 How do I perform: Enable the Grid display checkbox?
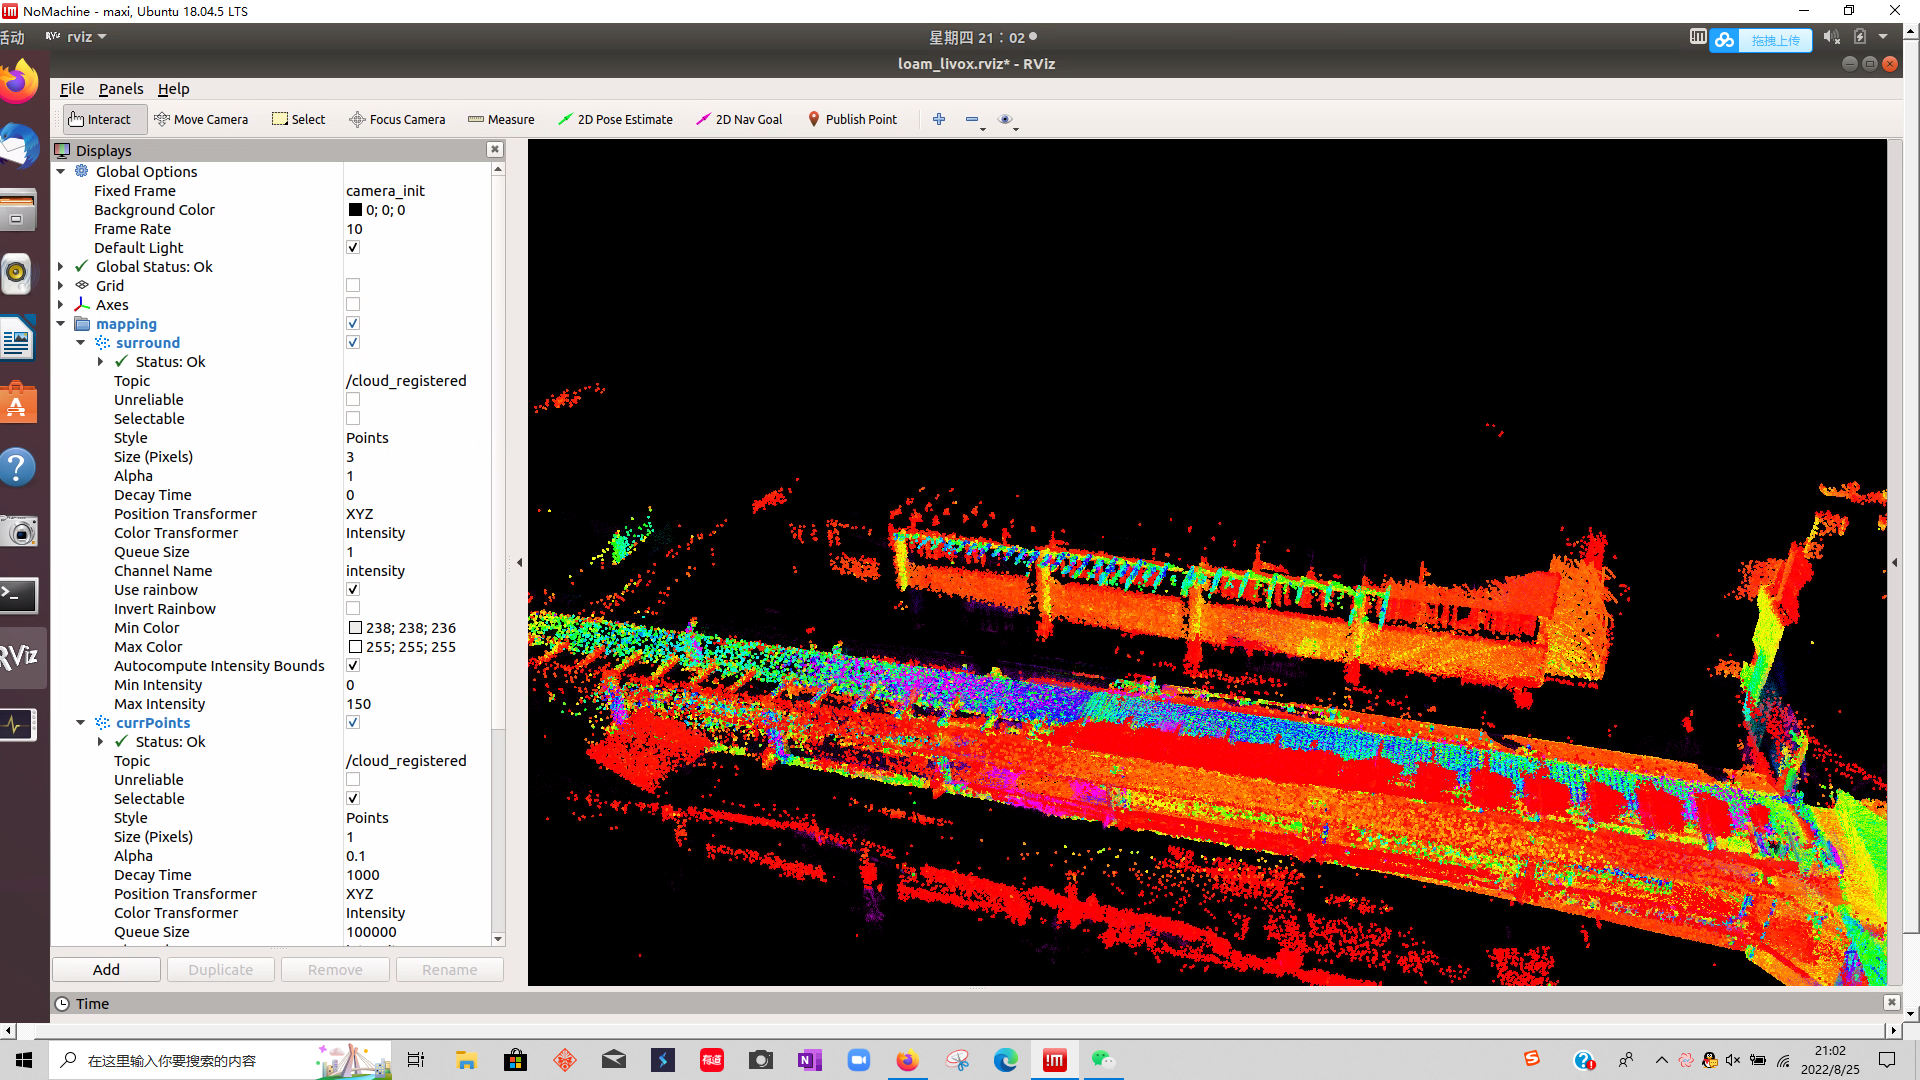pos(353,286)
